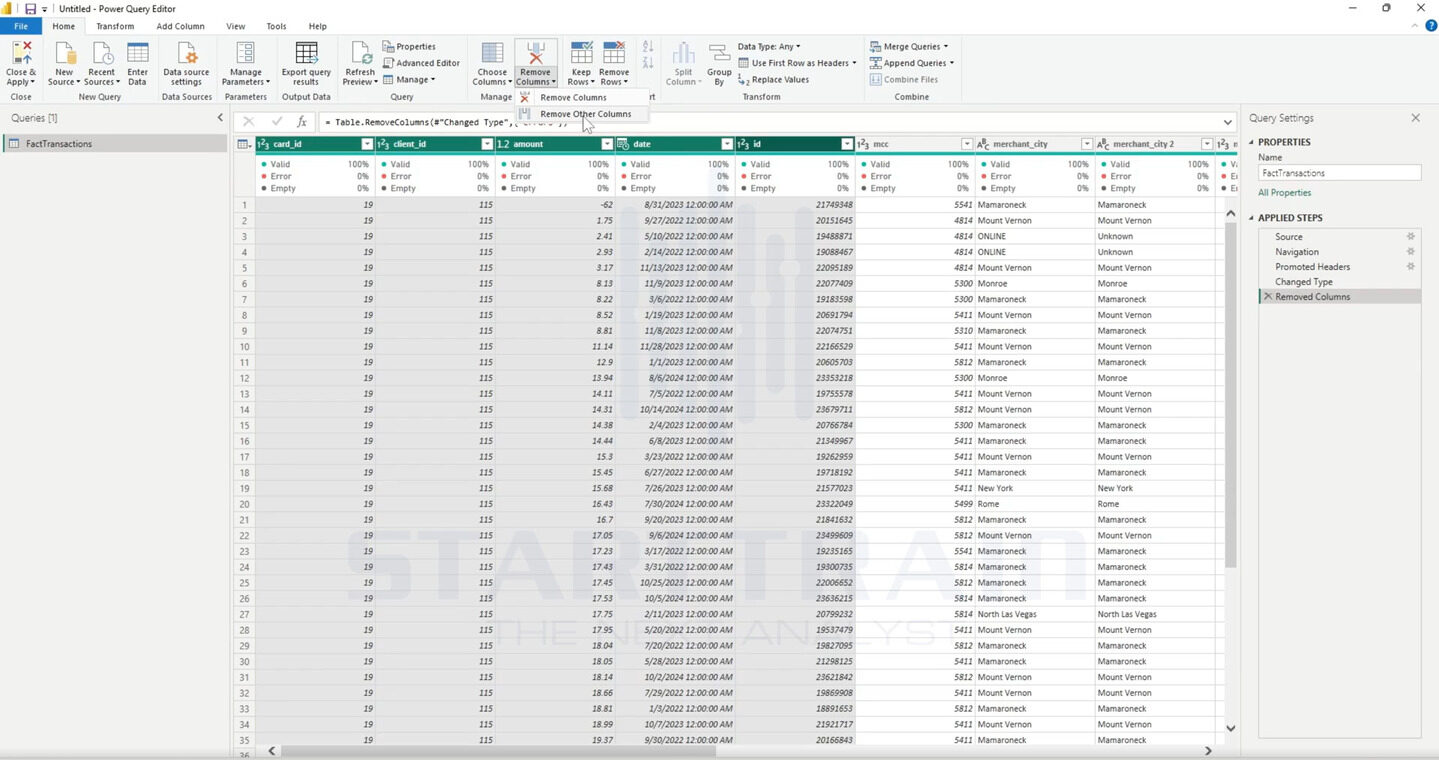Click the Remove Rows icon
The image size is (1439, 760).
tap(614, 53)
